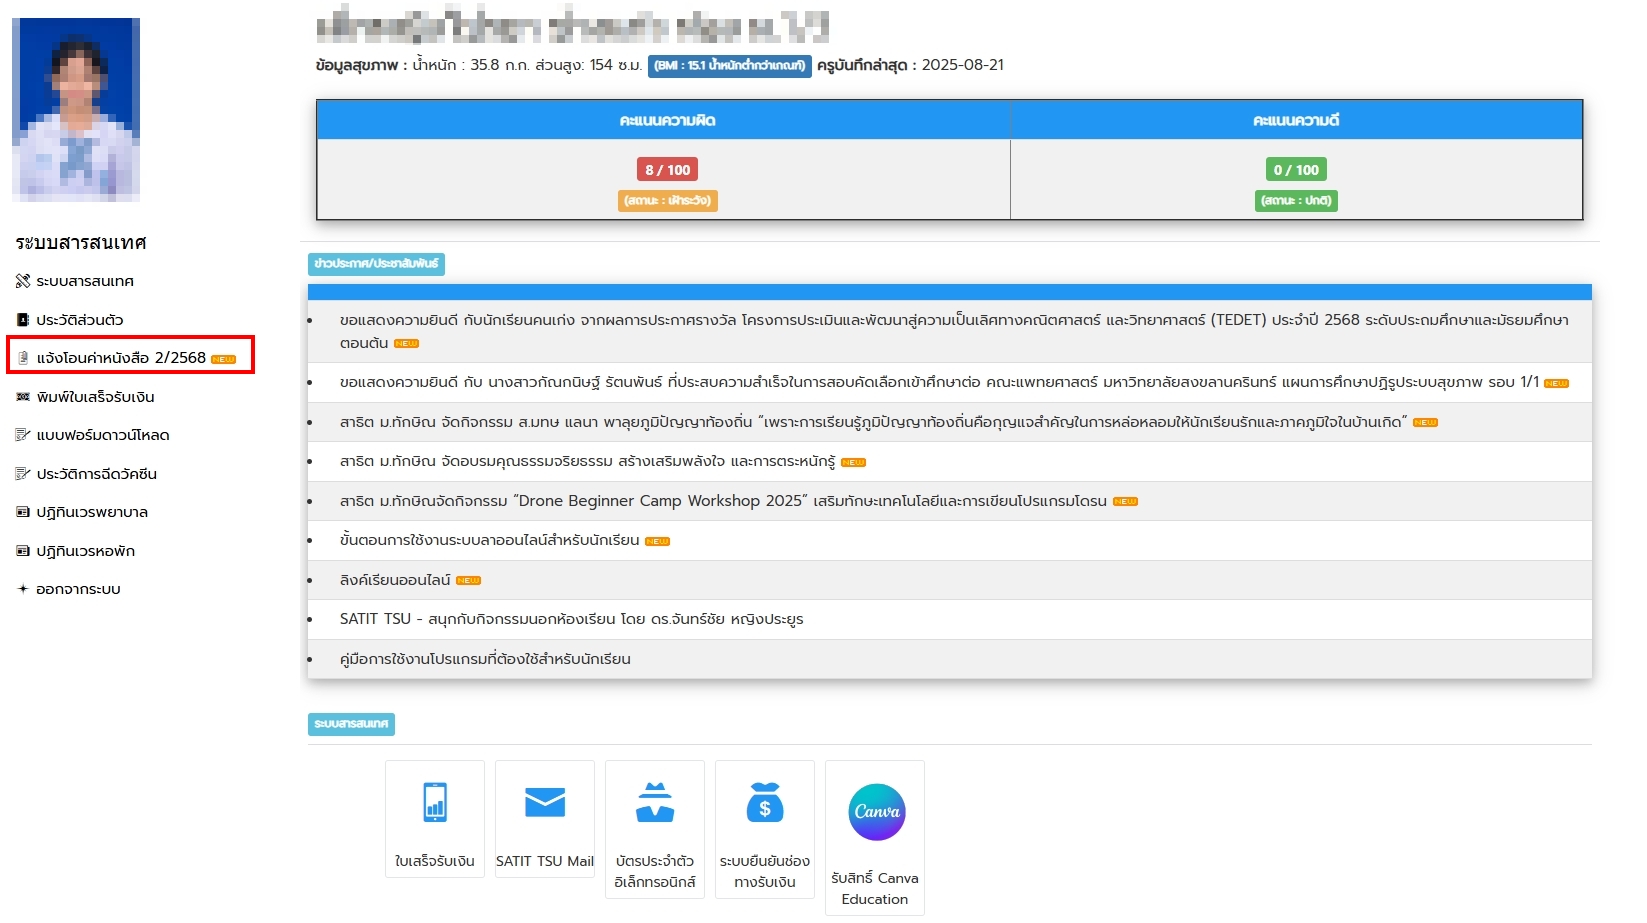Screen dimensions: 1647x923
Task: Open the ใบเสร็จรับเงิน receipt phone icon
Action: click(435, 803)
